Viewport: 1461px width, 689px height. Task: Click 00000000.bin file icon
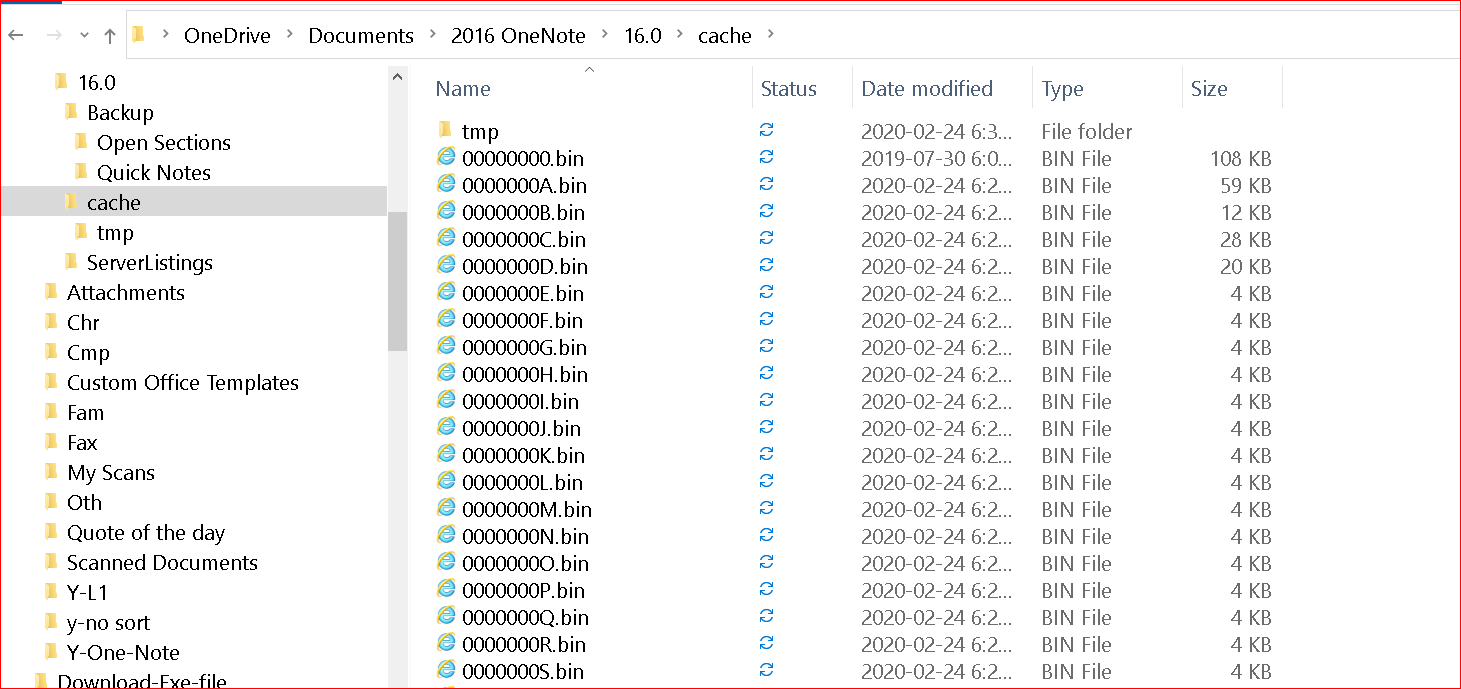(x=446, y=157)
